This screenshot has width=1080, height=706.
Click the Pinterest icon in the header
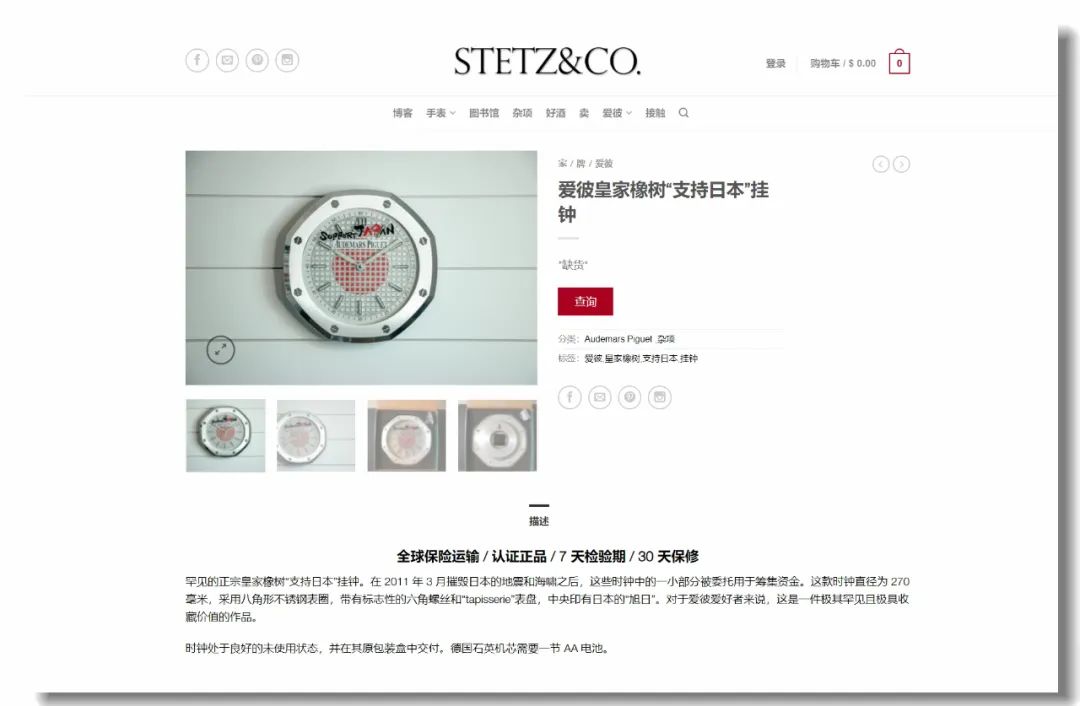tap(257, 61)
